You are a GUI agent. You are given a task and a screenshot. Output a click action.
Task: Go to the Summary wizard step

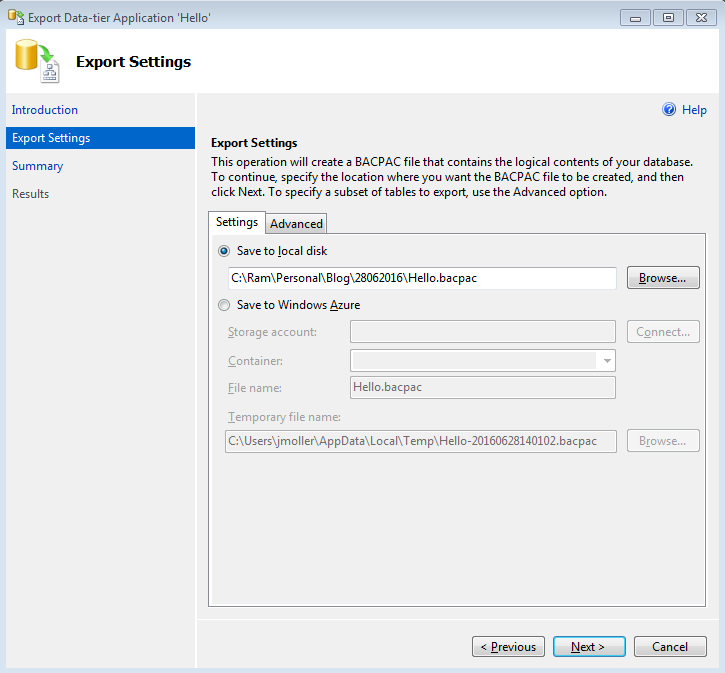click(x=38, y=166)
